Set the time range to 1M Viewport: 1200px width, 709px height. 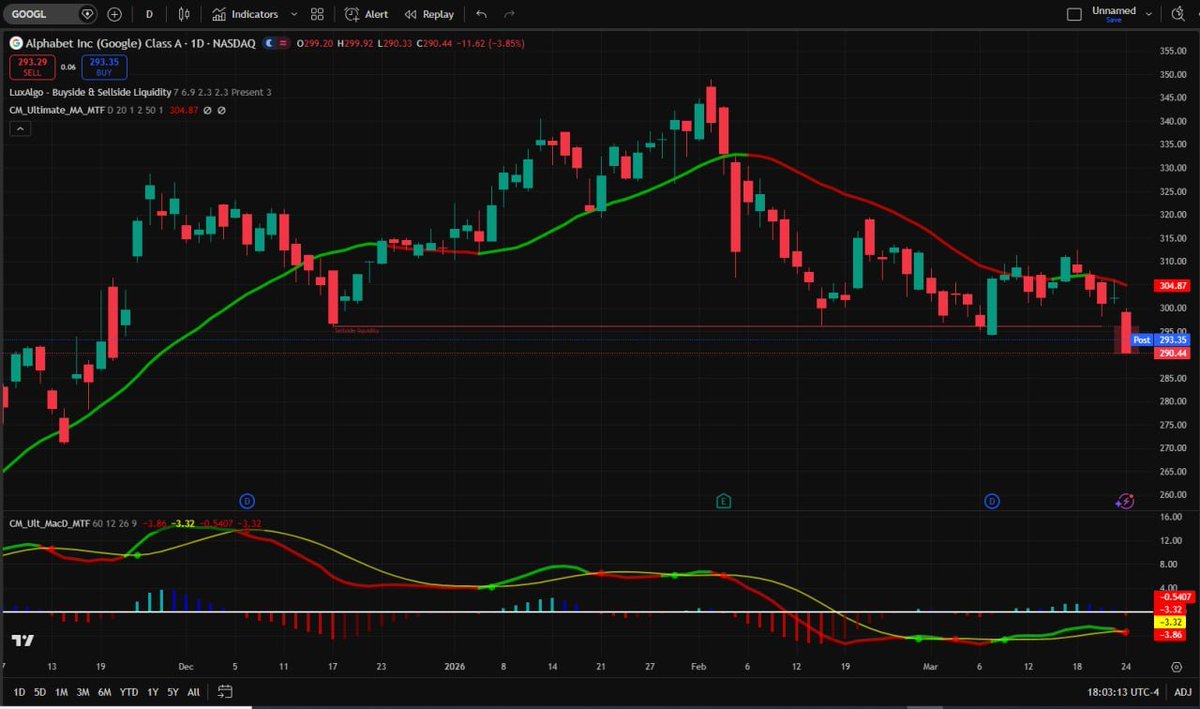click(61, 692)
